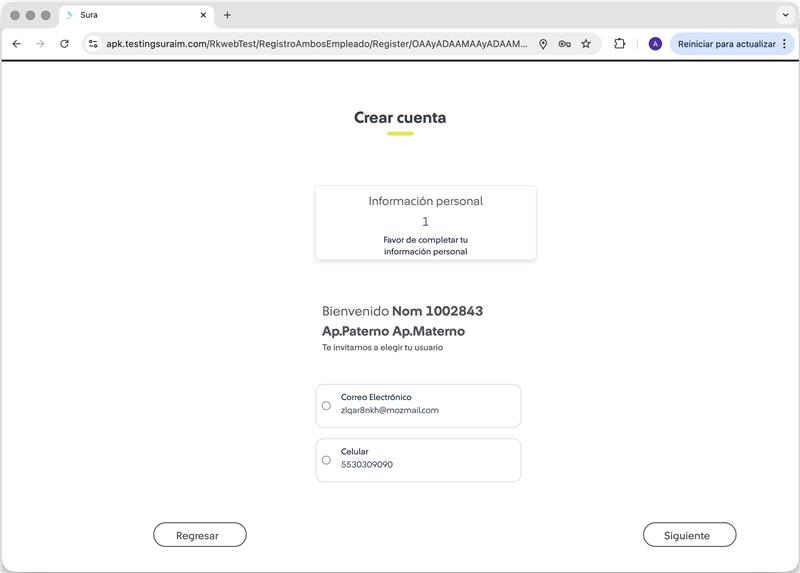Screen dimensions: 800x573
Task: Click the Regresar button
Action: [199, 535]
